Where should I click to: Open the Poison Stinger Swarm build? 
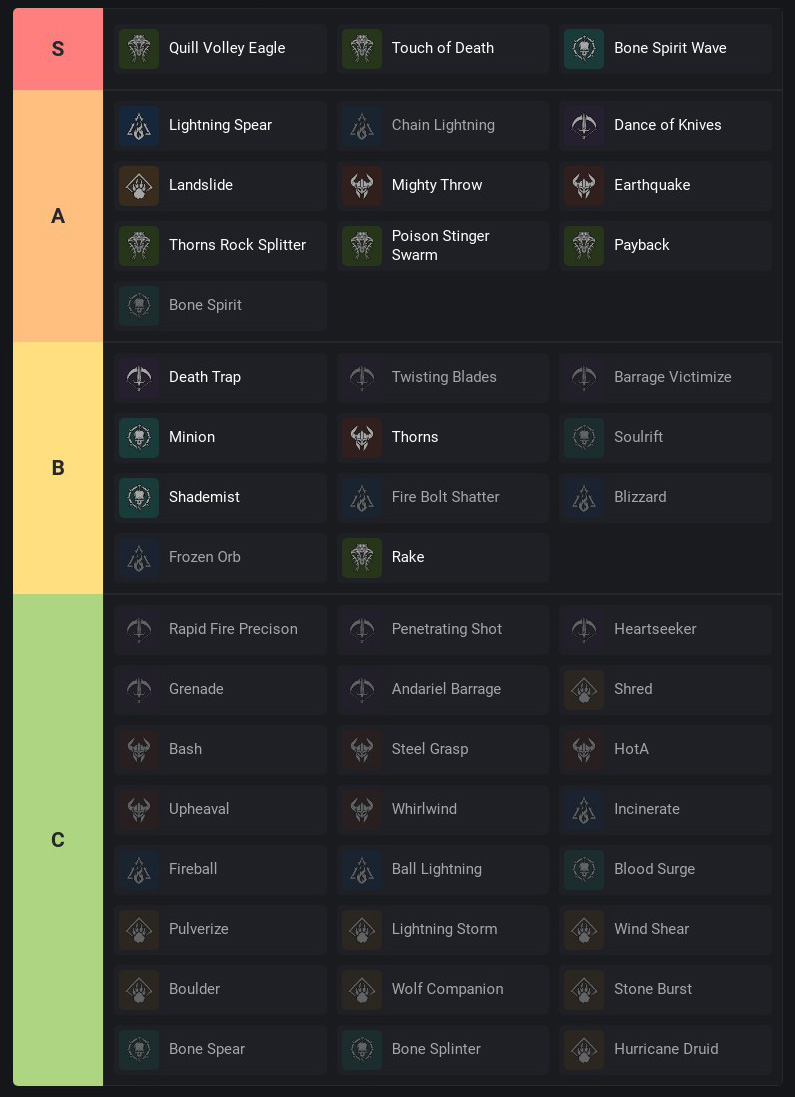click(x=443, y=246)
